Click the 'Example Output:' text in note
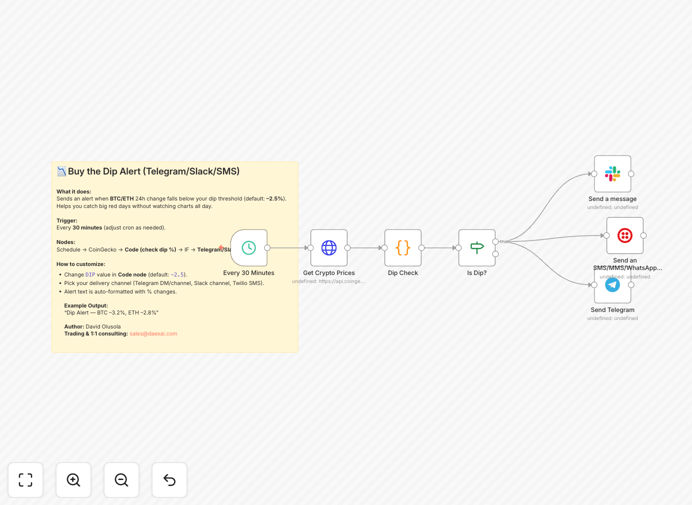692x505 pixels. pos(86,305)
